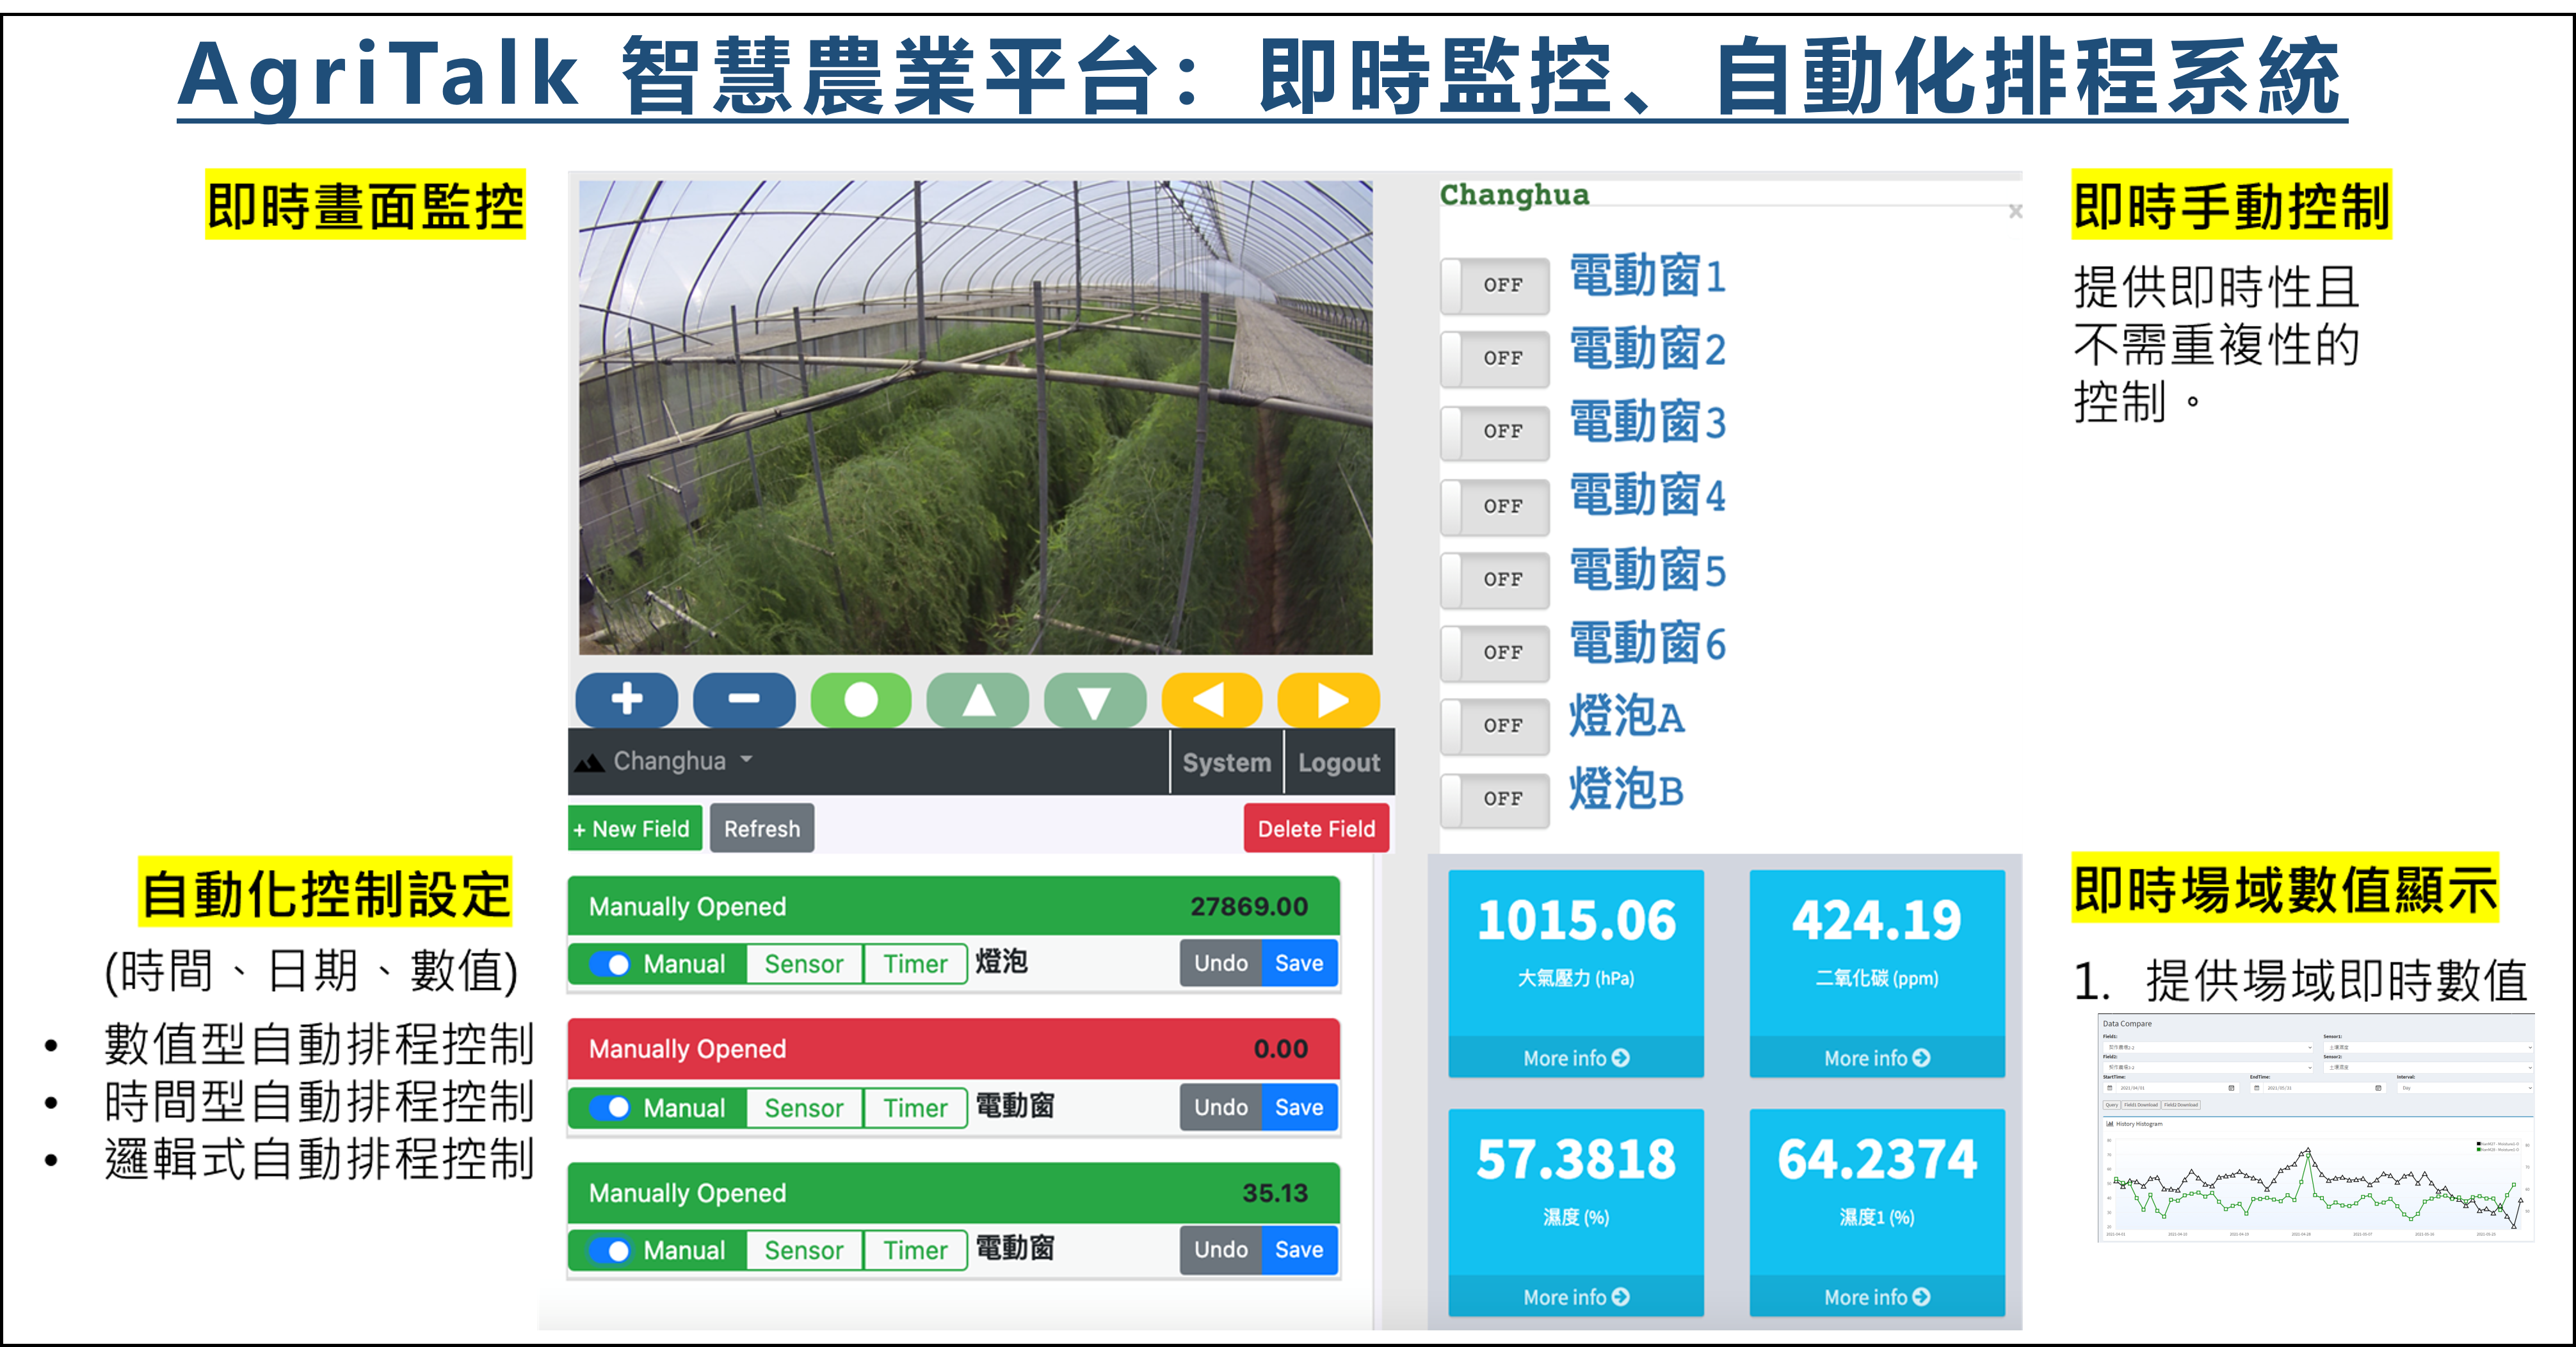Image resolution: width=2576 pixels, height=1347 pixels.
Task: Tilt the camera up with the up arrow
Action: pyautogui.click(x=978, y=699)
